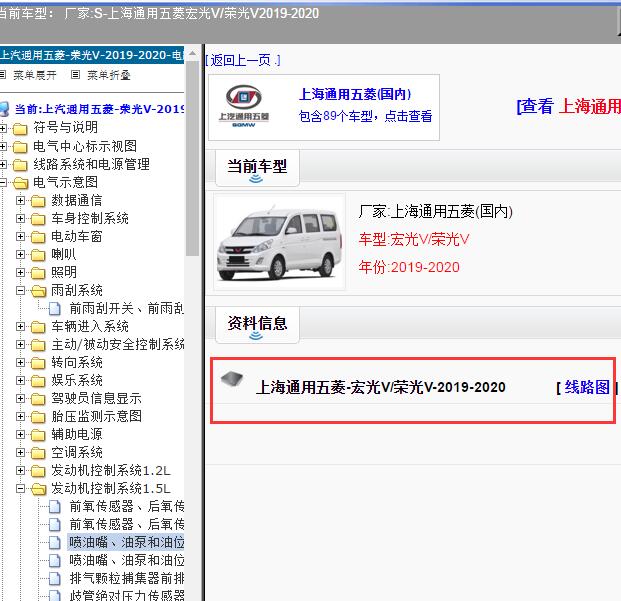The image size is (621, 601).
Task: Collapse the 发动机控制系统1.5L node
Action: [x=20, y=489]
